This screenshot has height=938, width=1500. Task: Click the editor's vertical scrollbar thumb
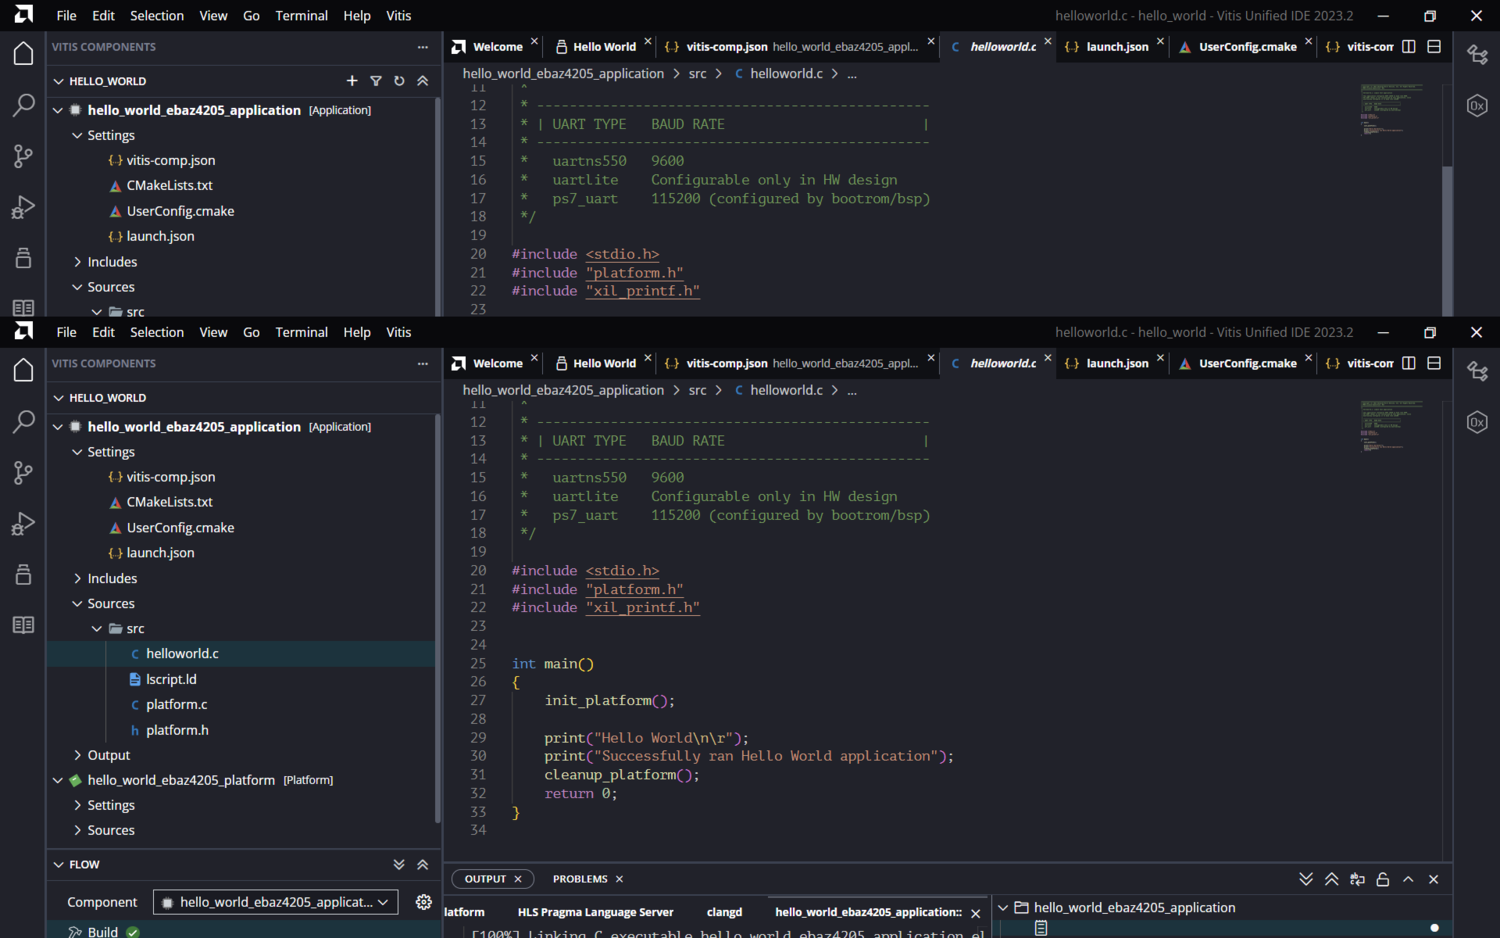[1446, 240]
